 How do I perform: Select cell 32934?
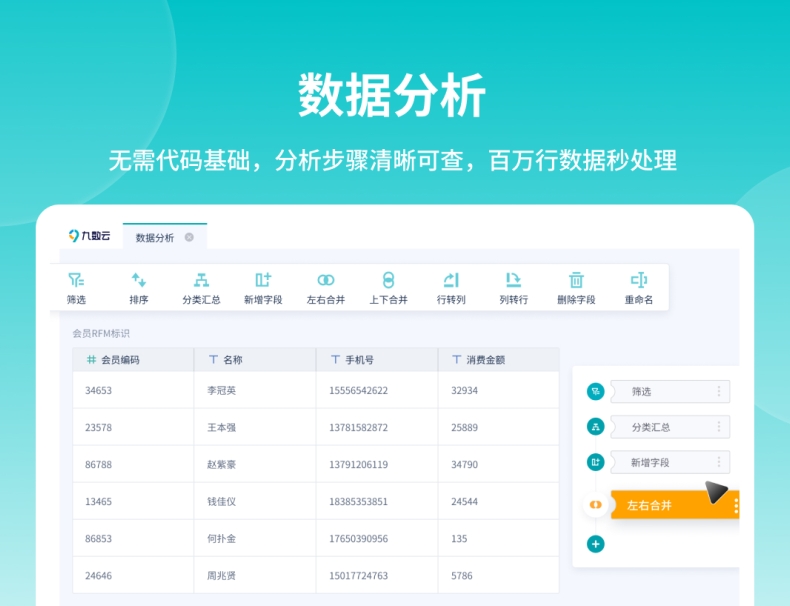pos(499,390)
